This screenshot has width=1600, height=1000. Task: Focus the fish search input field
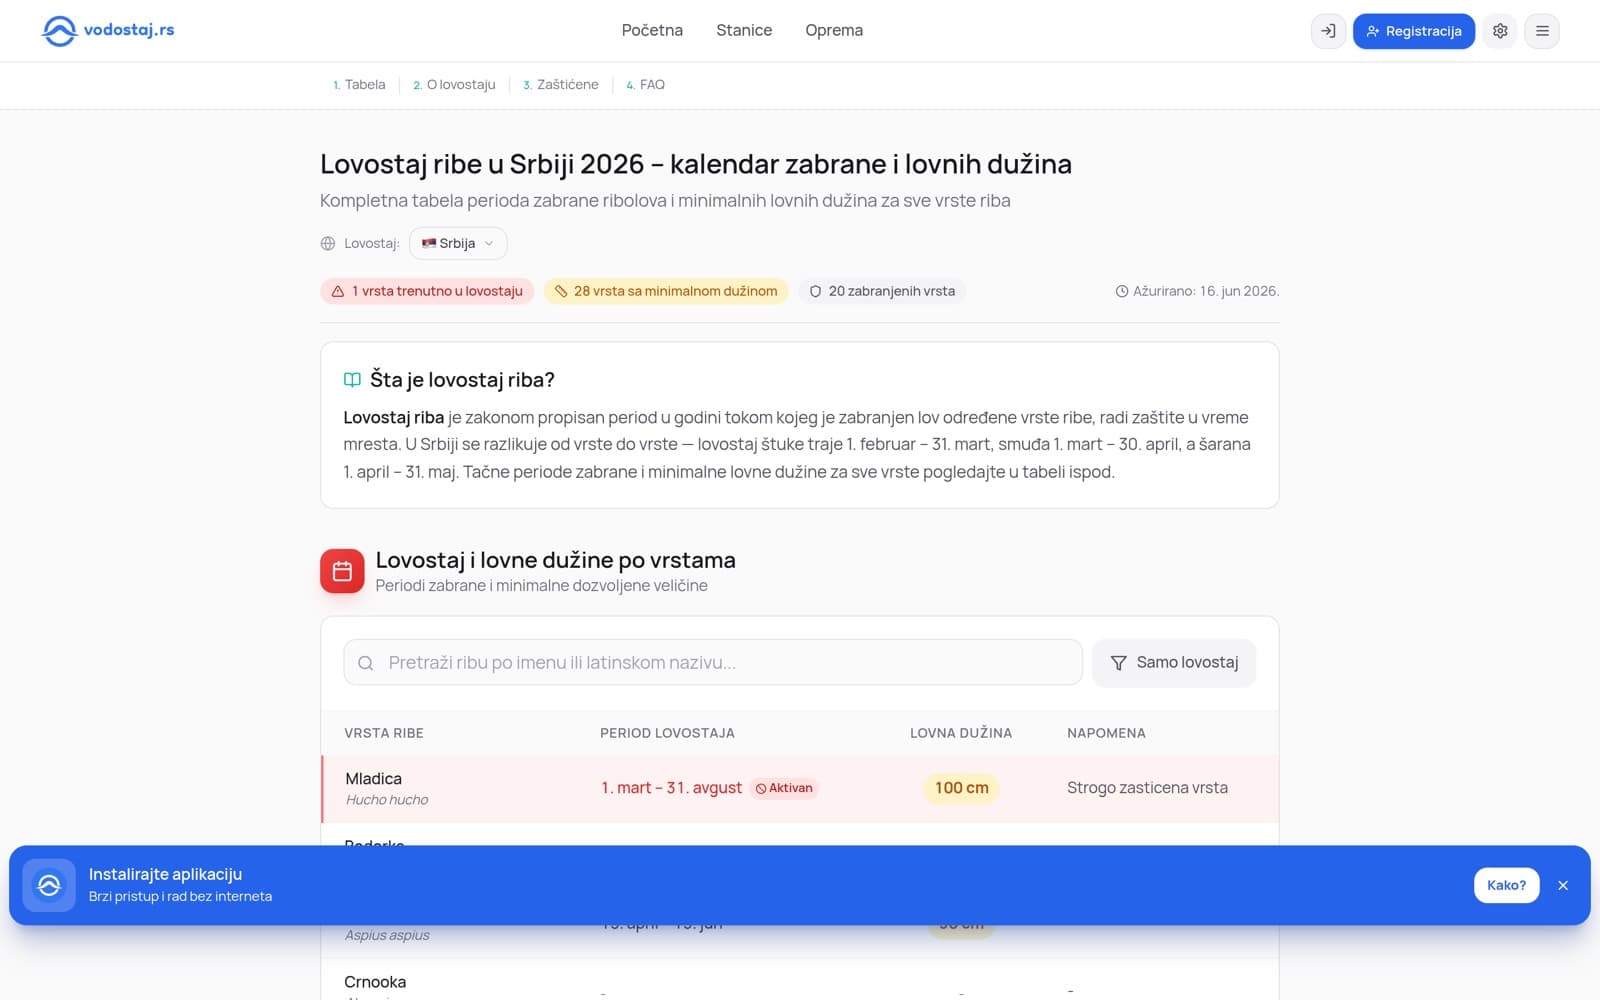coord(713,663)
